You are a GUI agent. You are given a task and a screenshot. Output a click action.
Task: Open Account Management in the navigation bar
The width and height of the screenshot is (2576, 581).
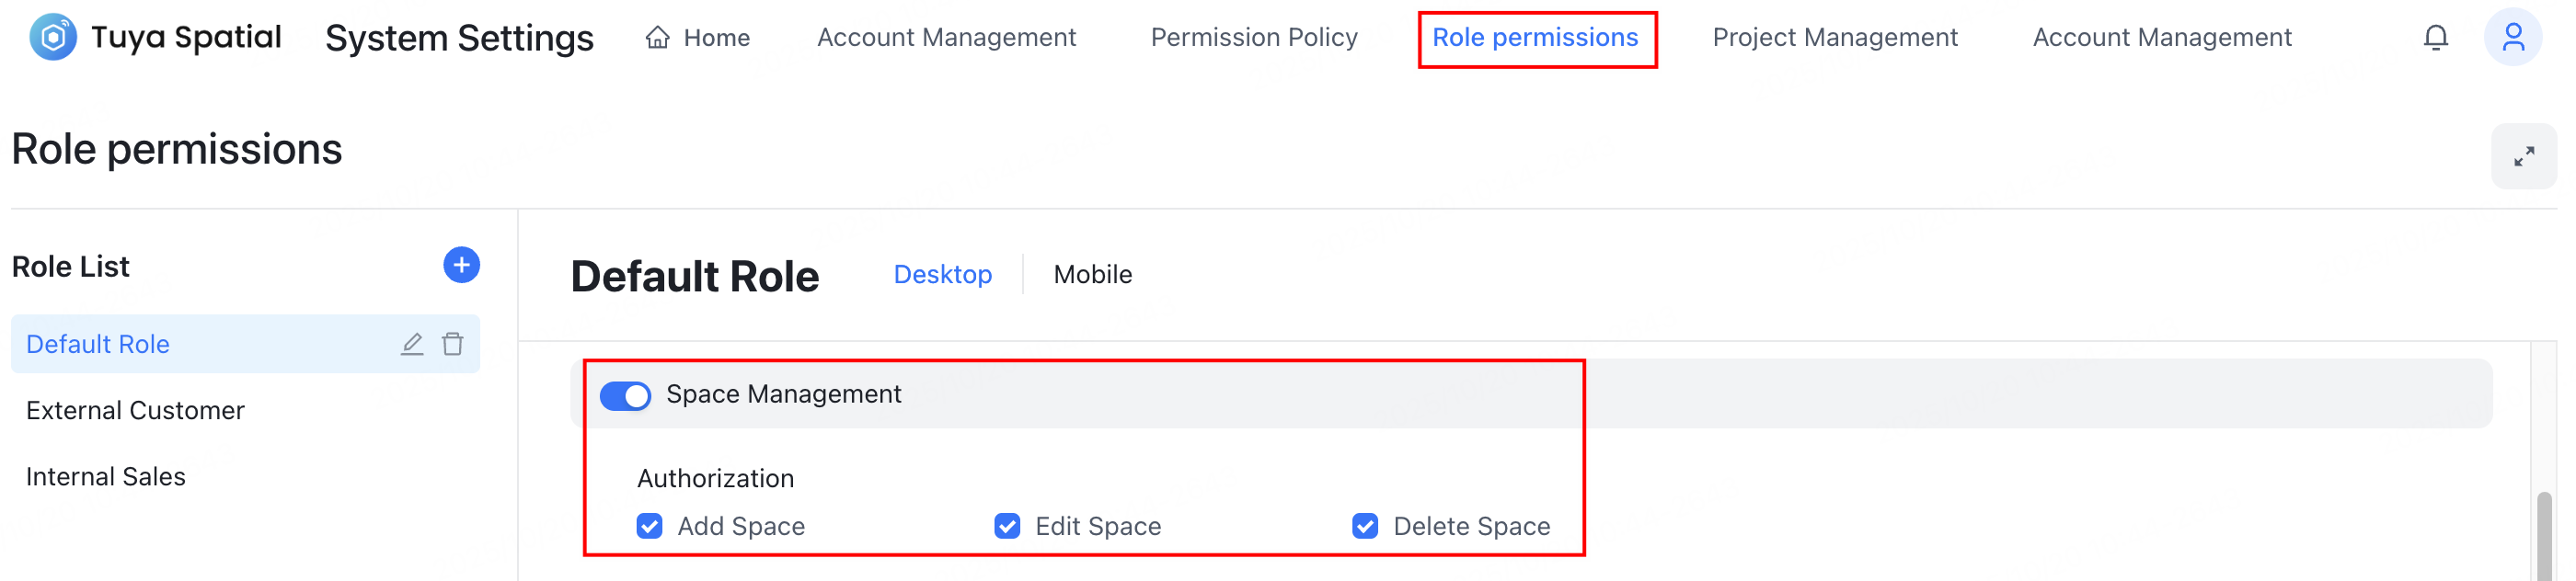pos(946,37)
